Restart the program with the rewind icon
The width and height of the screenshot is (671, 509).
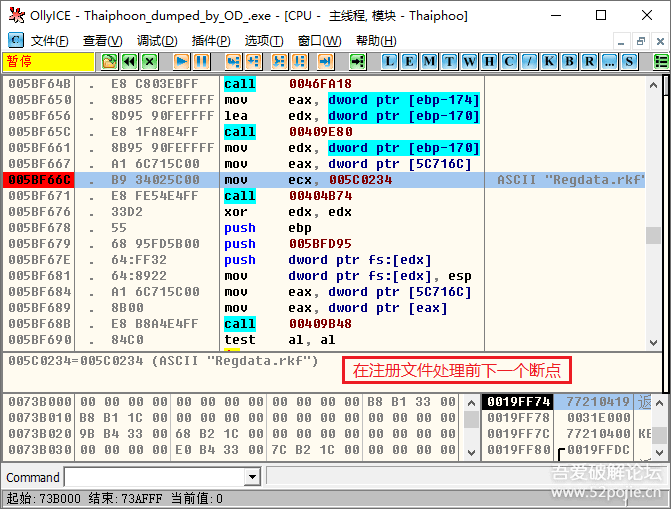coord(128,61)
